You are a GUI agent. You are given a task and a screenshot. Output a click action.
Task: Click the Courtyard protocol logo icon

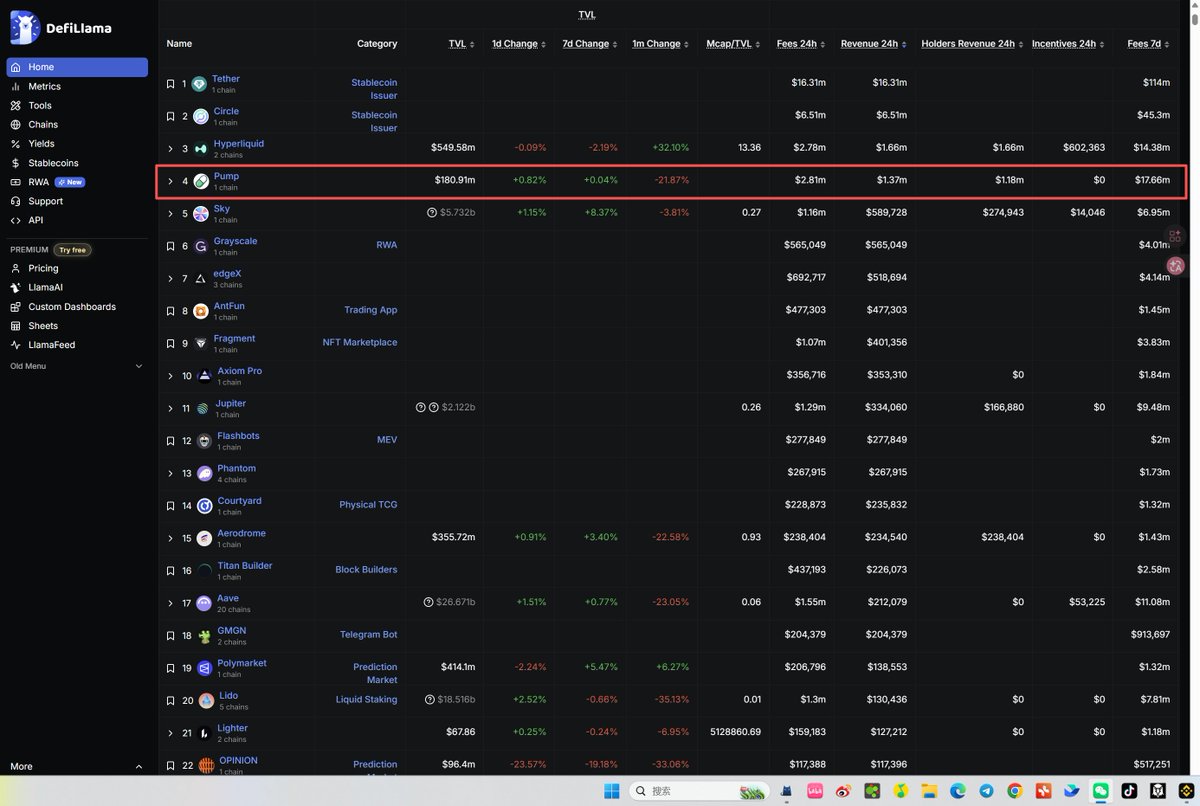pyautogui.click(x=204, y=506)
